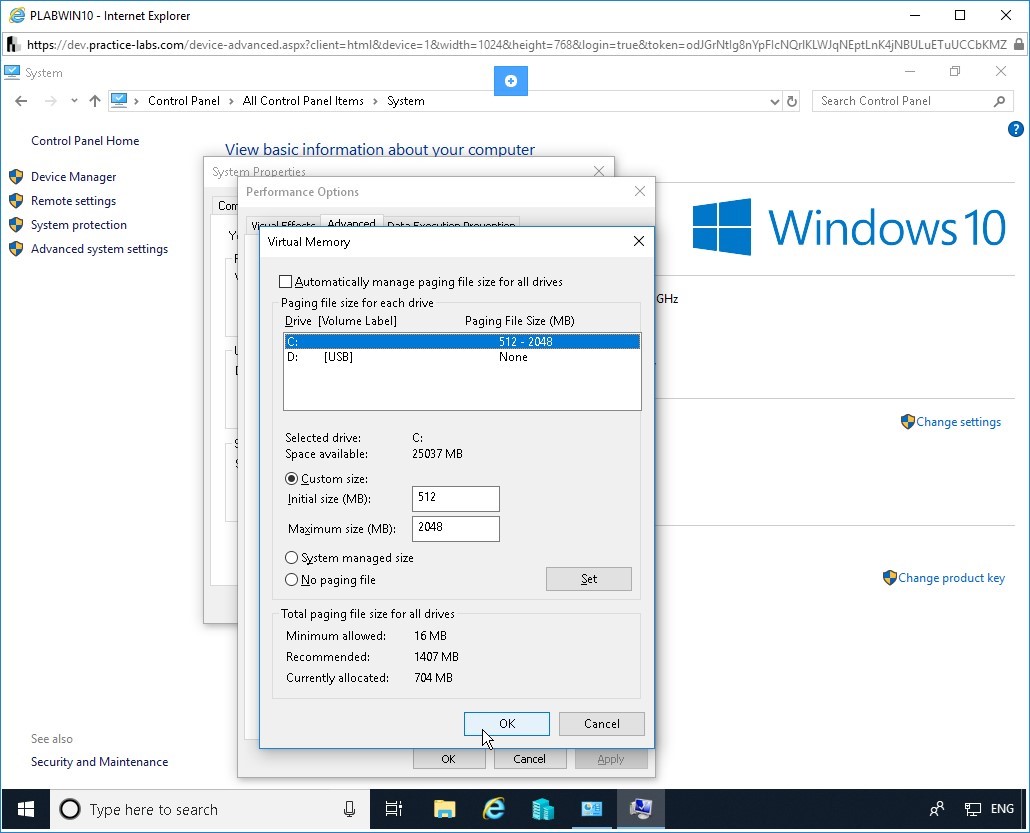Screen dimensions: 1030x833
Task: Click the Initial size (MB) field
Action: [455, 499]
